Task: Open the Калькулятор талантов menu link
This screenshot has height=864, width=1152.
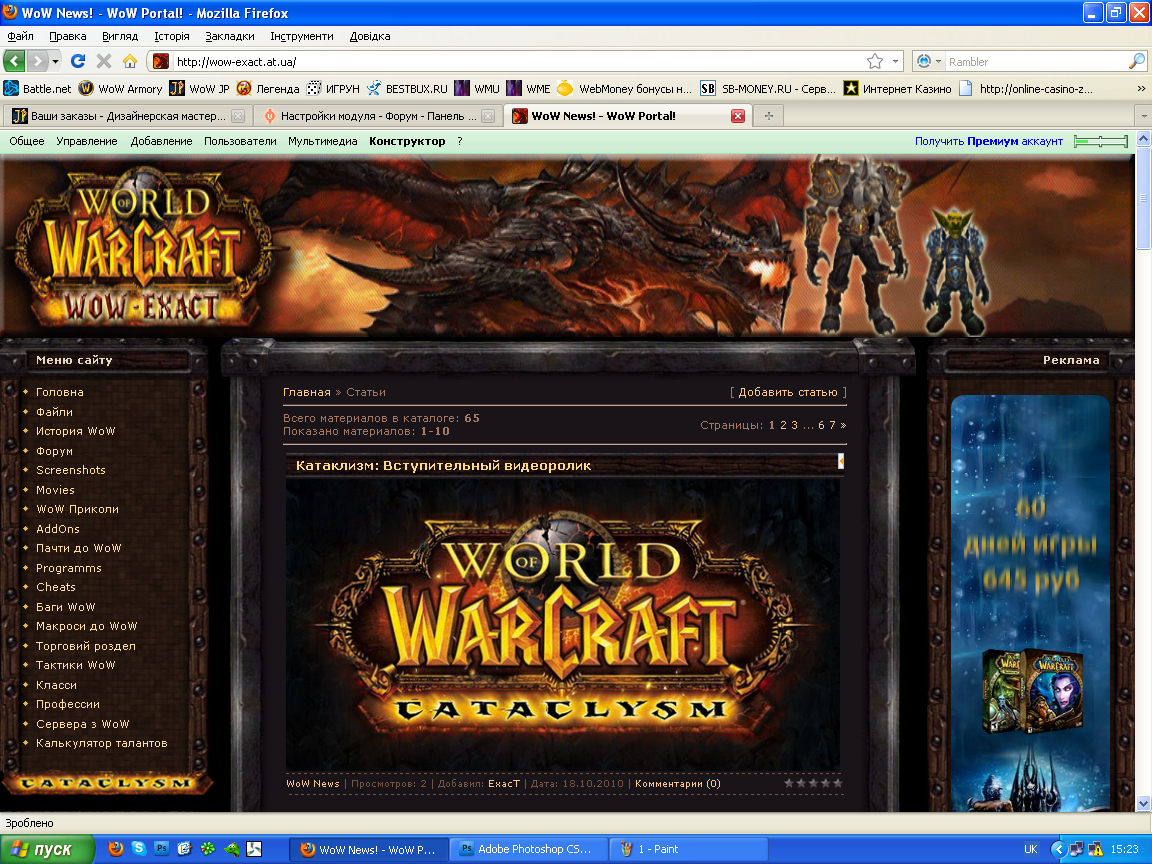Action: tap(101, 743)
